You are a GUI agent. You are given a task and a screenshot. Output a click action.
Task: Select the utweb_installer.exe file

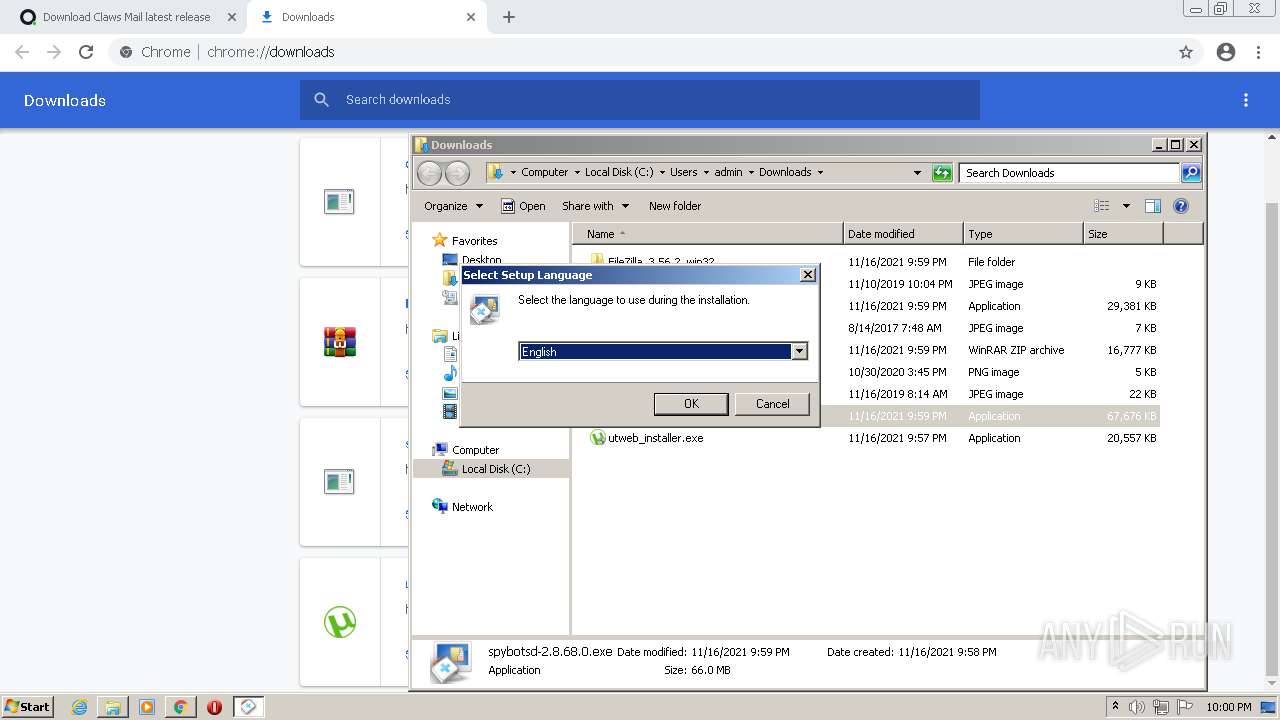(x=655, y=438)
